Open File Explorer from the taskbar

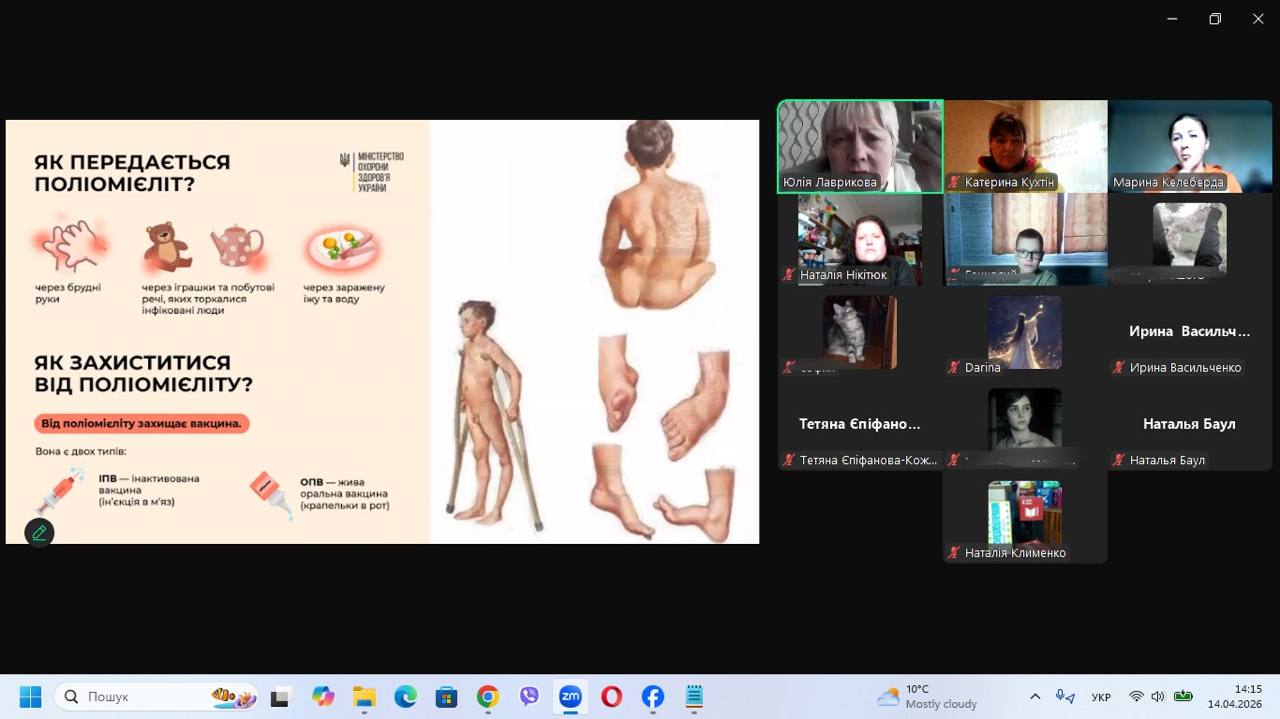click(364, 697)
